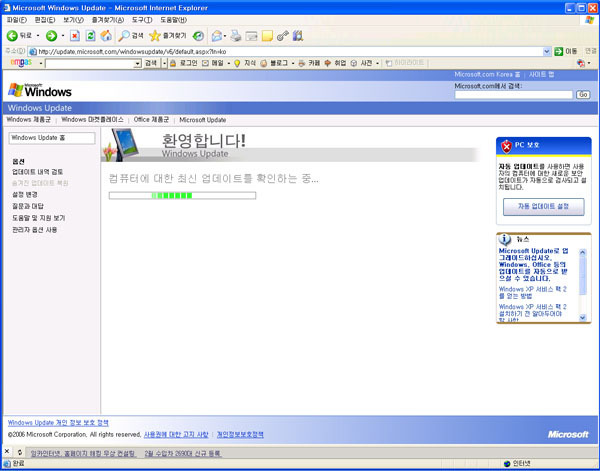Open 블로그 on empas toolbar
Screen dimensions: 600x471
274,63
